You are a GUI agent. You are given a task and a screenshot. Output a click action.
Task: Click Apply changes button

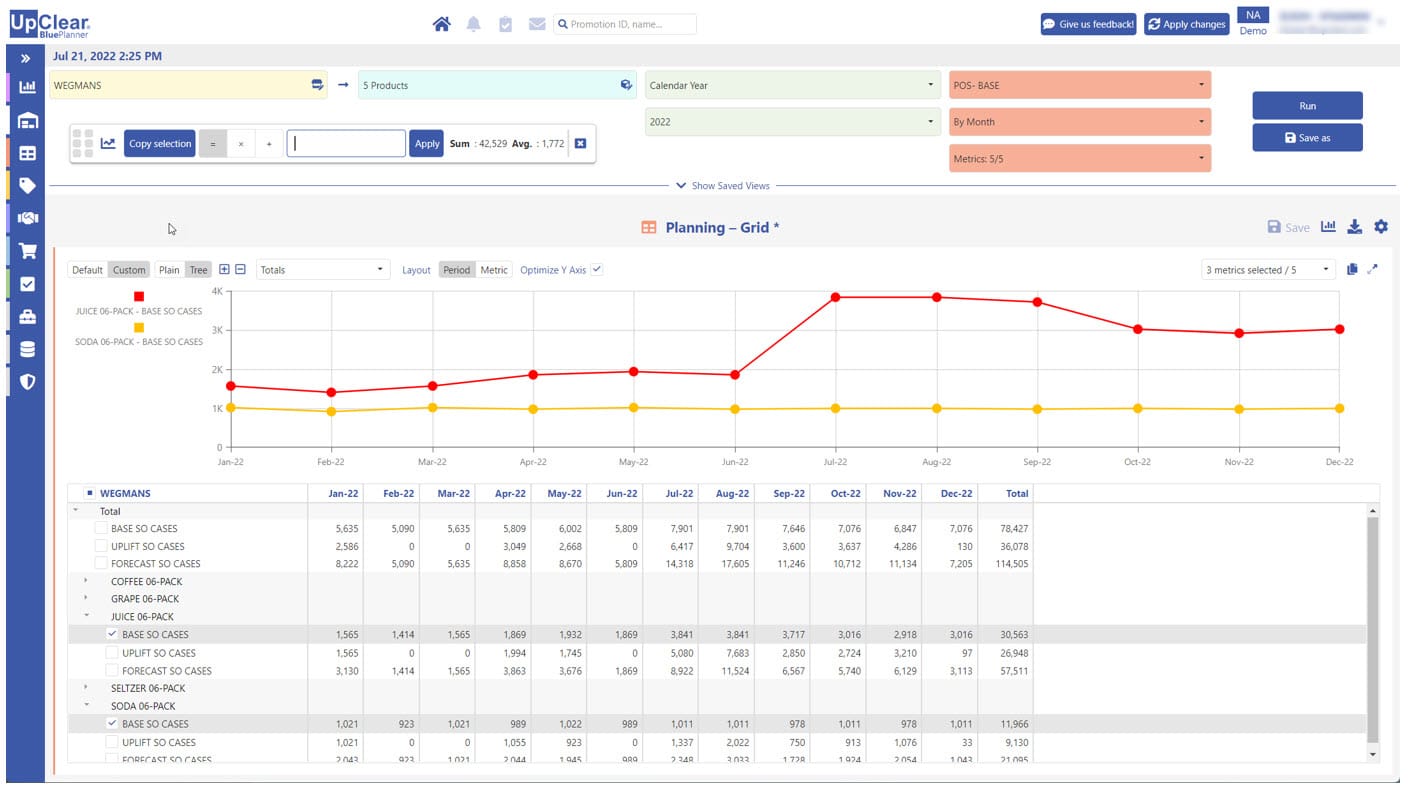tap(1186, 24)
